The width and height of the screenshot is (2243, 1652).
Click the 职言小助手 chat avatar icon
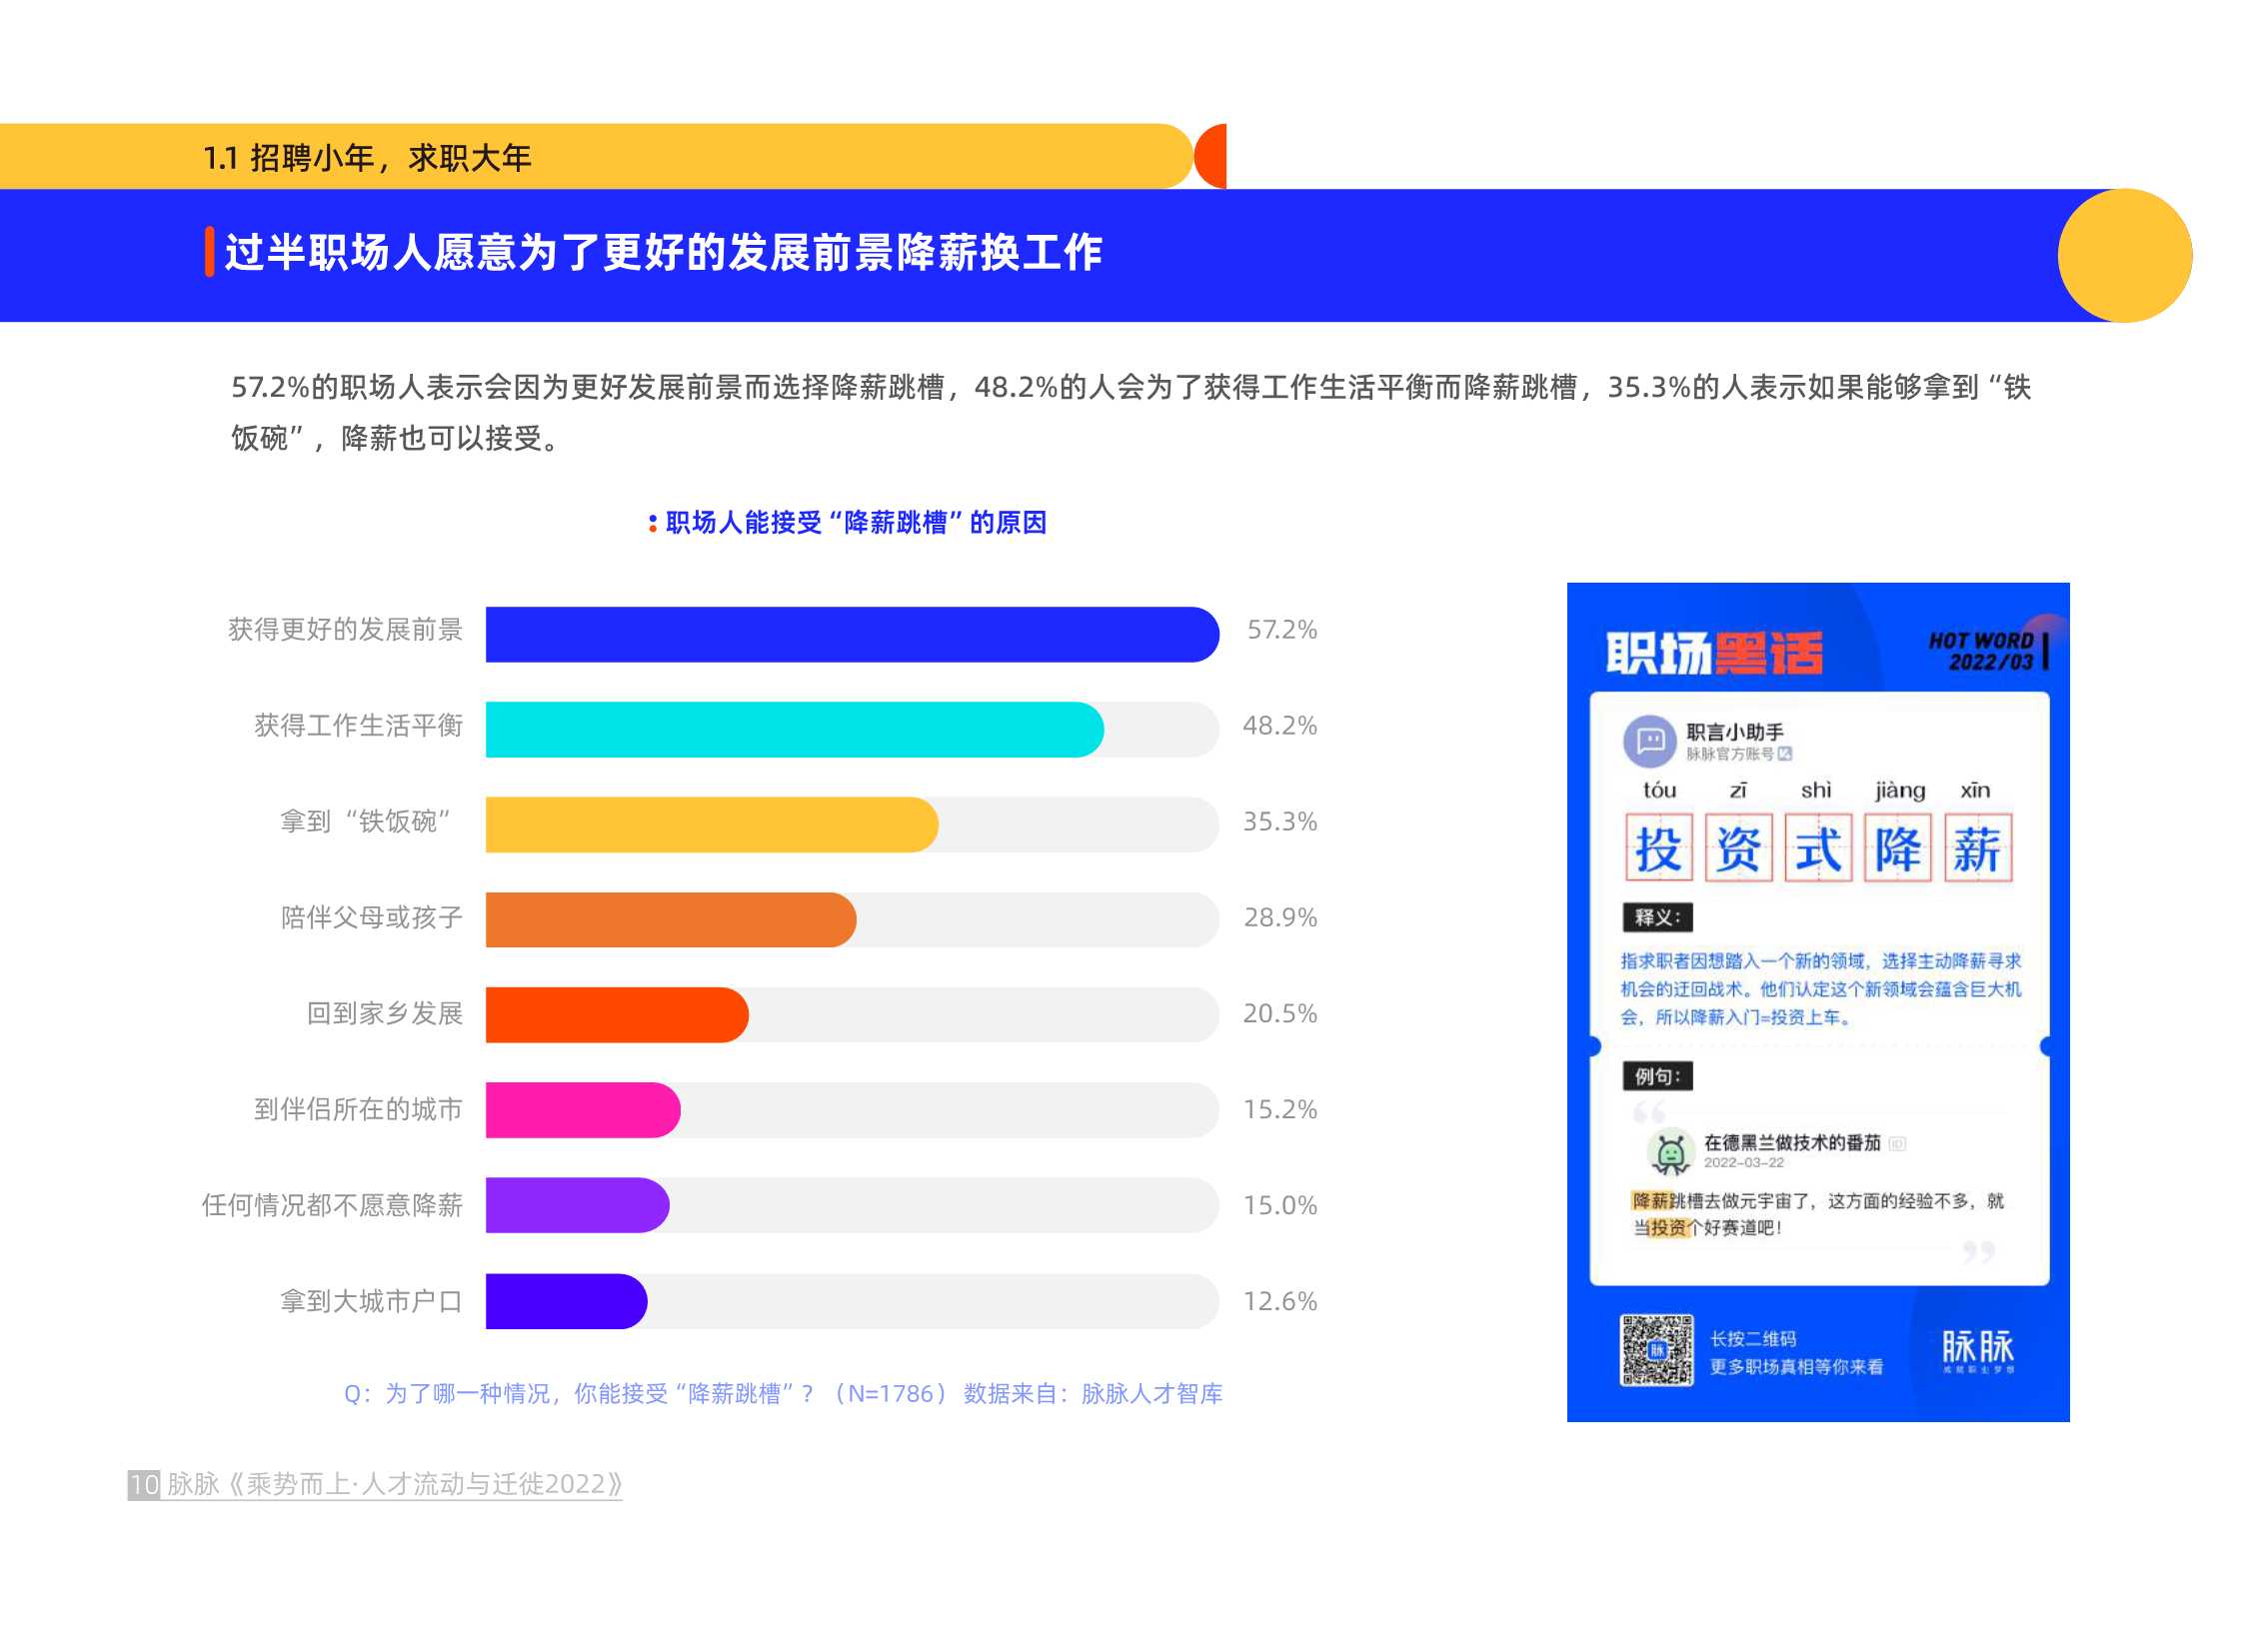(1649, 741)
